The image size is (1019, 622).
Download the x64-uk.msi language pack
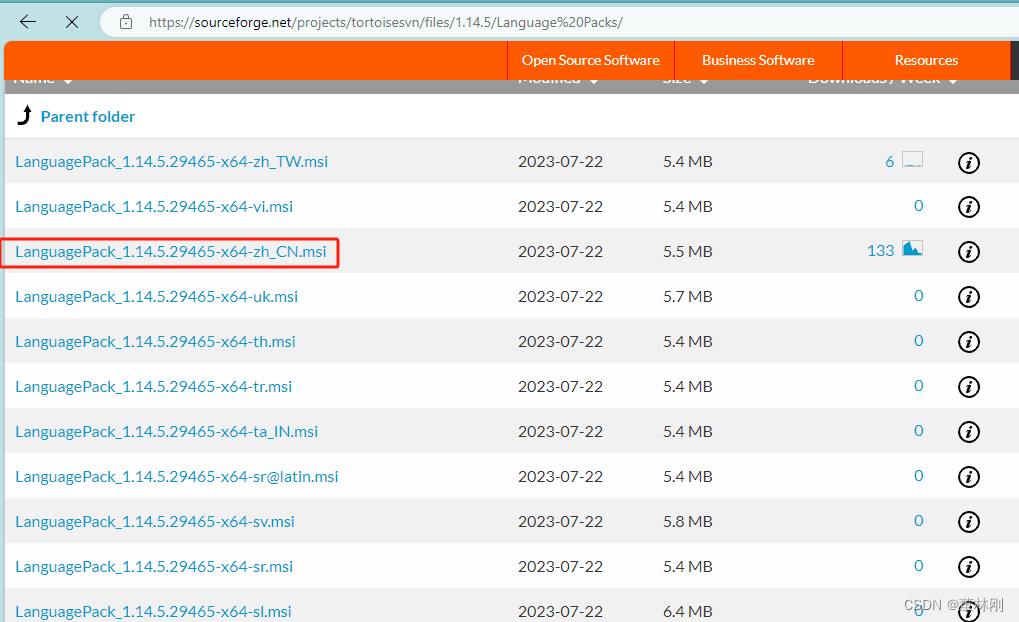157,296
